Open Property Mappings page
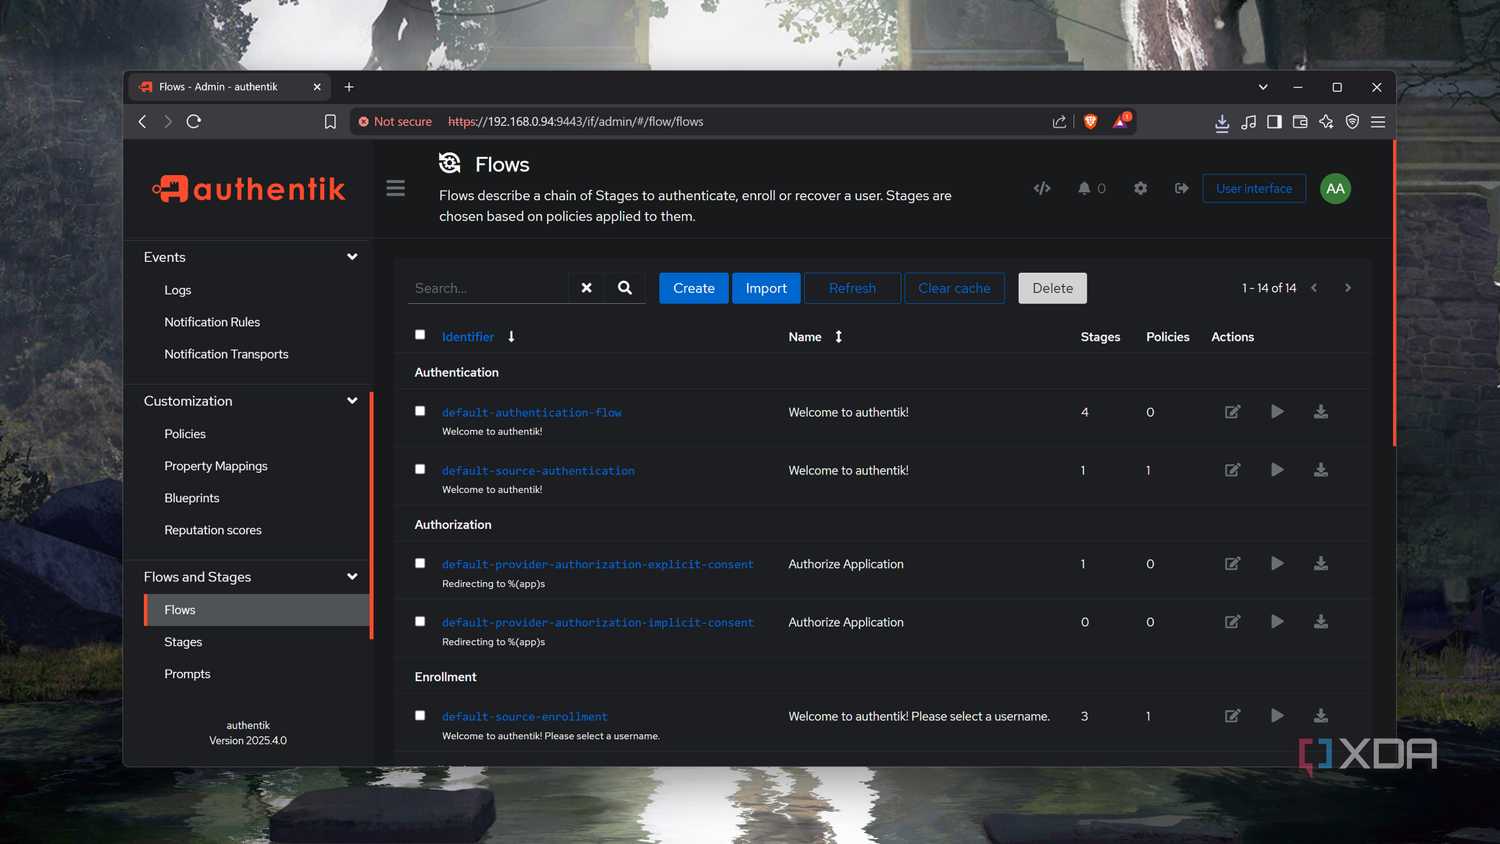Viewport: 1500px width, 844px height. click(x=216, y=466)
